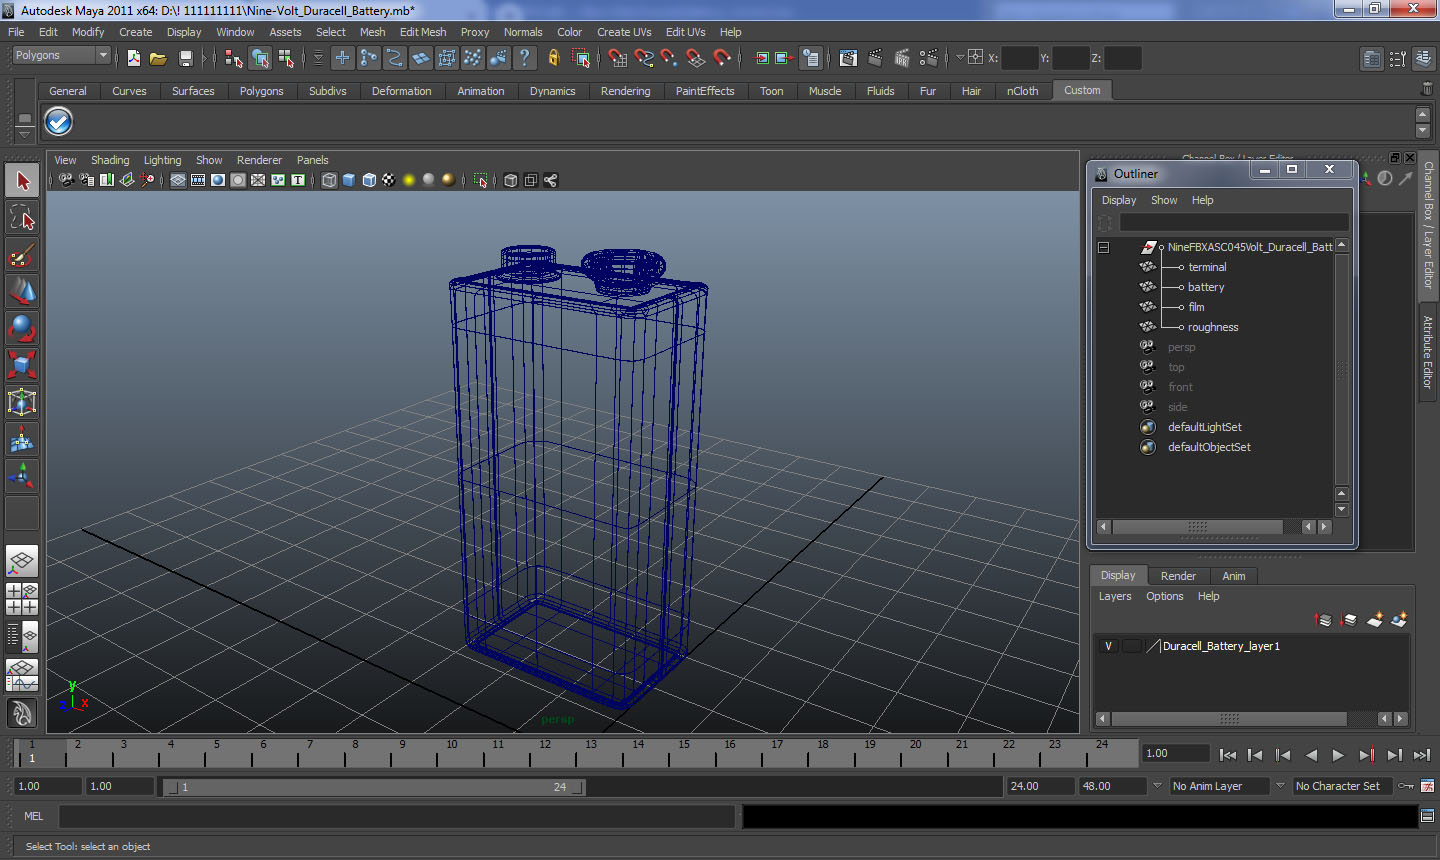
Task: Choose the Move tool cone icon
Action: tap(22, 291)
